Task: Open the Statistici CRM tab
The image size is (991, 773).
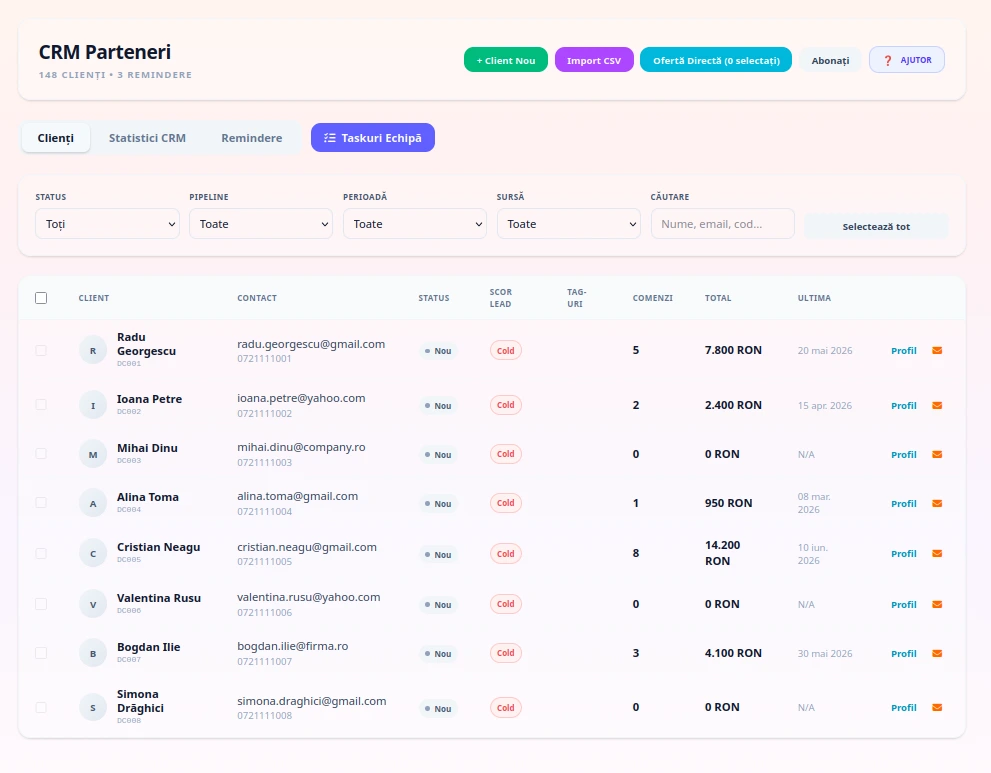Action: (x=147, y=138)
